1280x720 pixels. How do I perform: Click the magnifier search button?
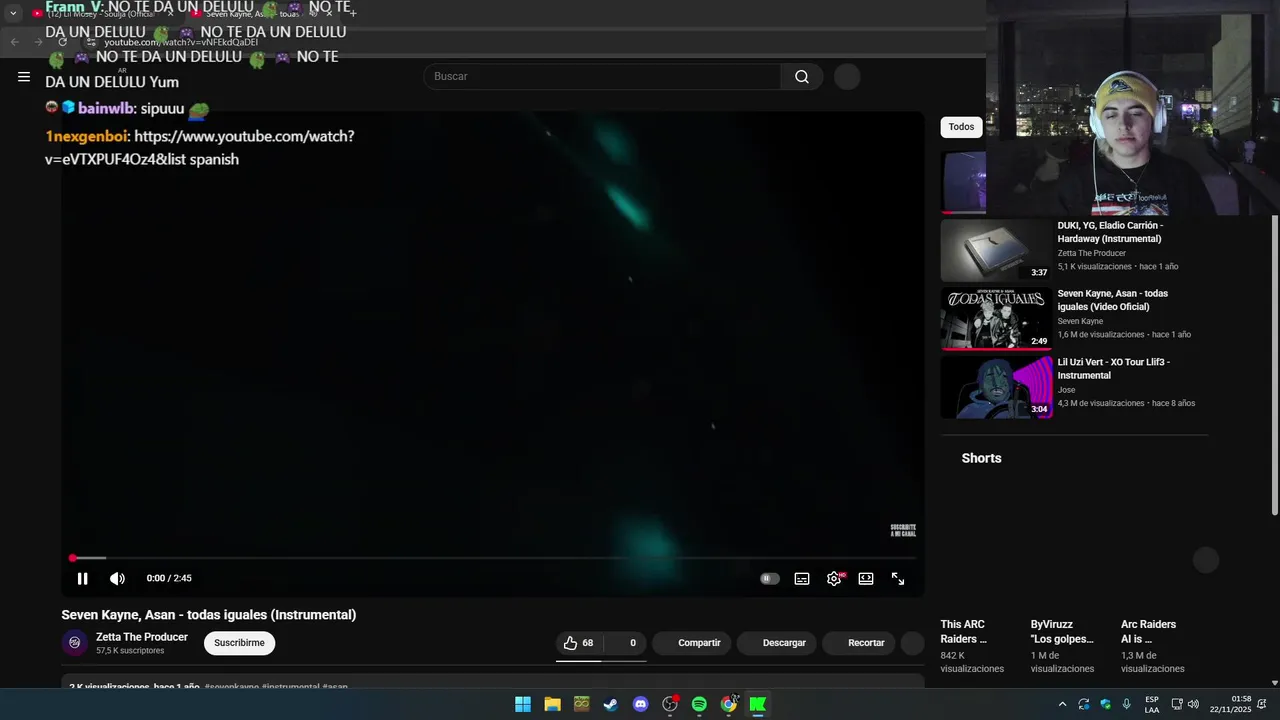click(802, 76)
